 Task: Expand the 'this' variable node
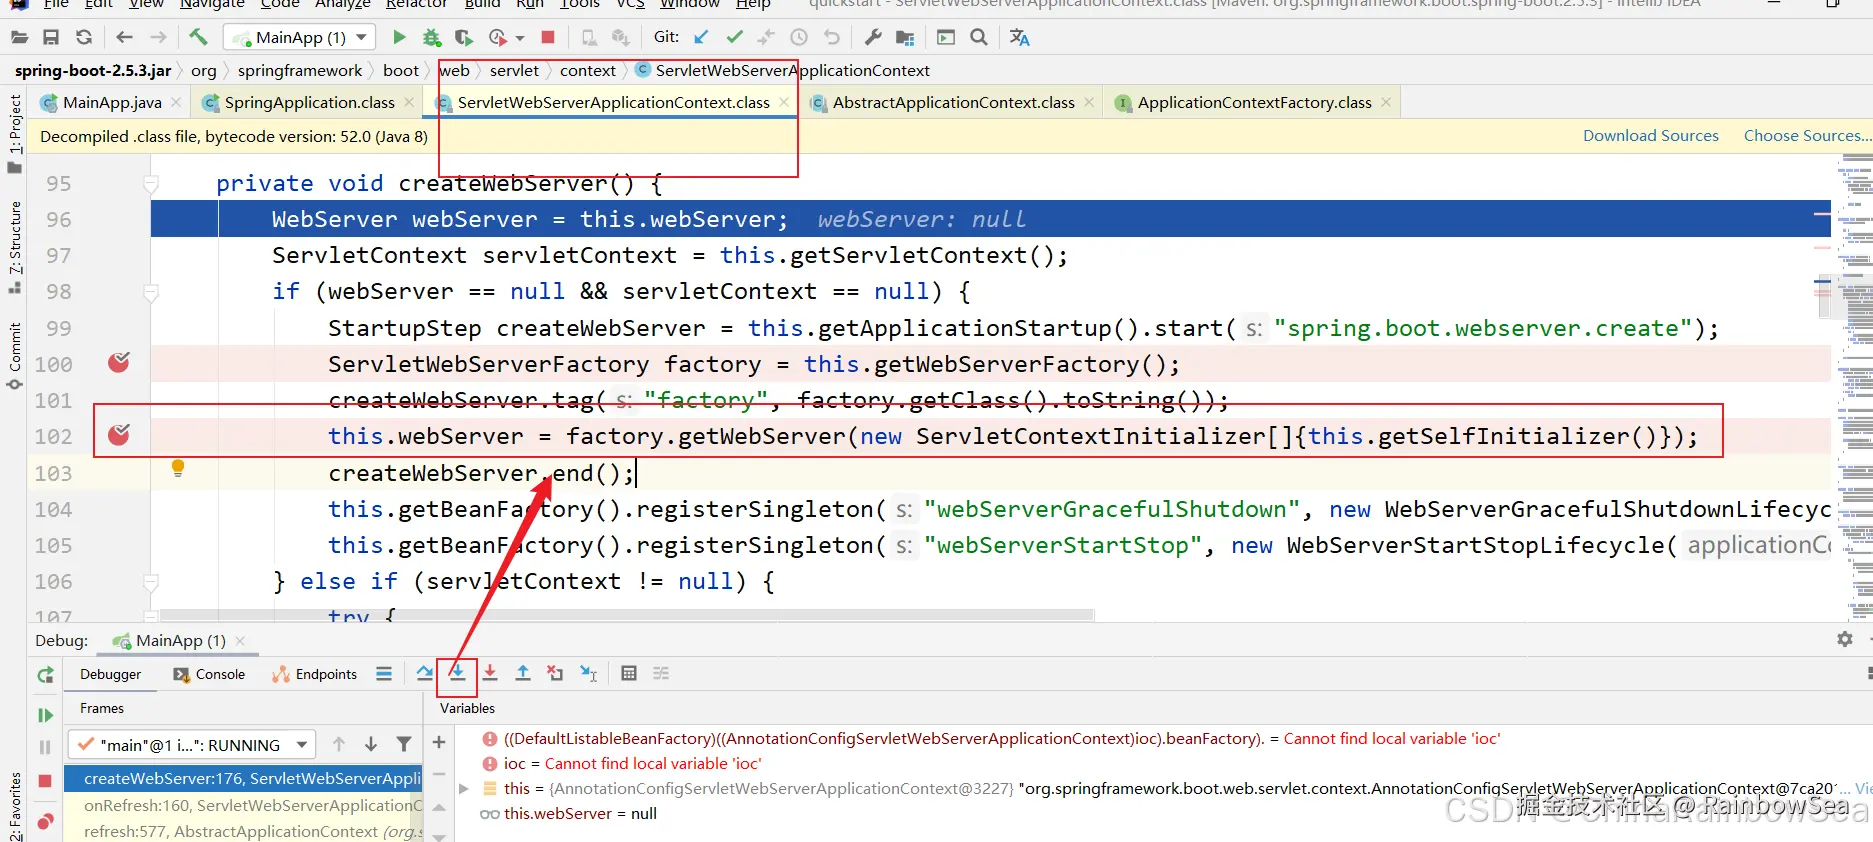coord(463,789)
